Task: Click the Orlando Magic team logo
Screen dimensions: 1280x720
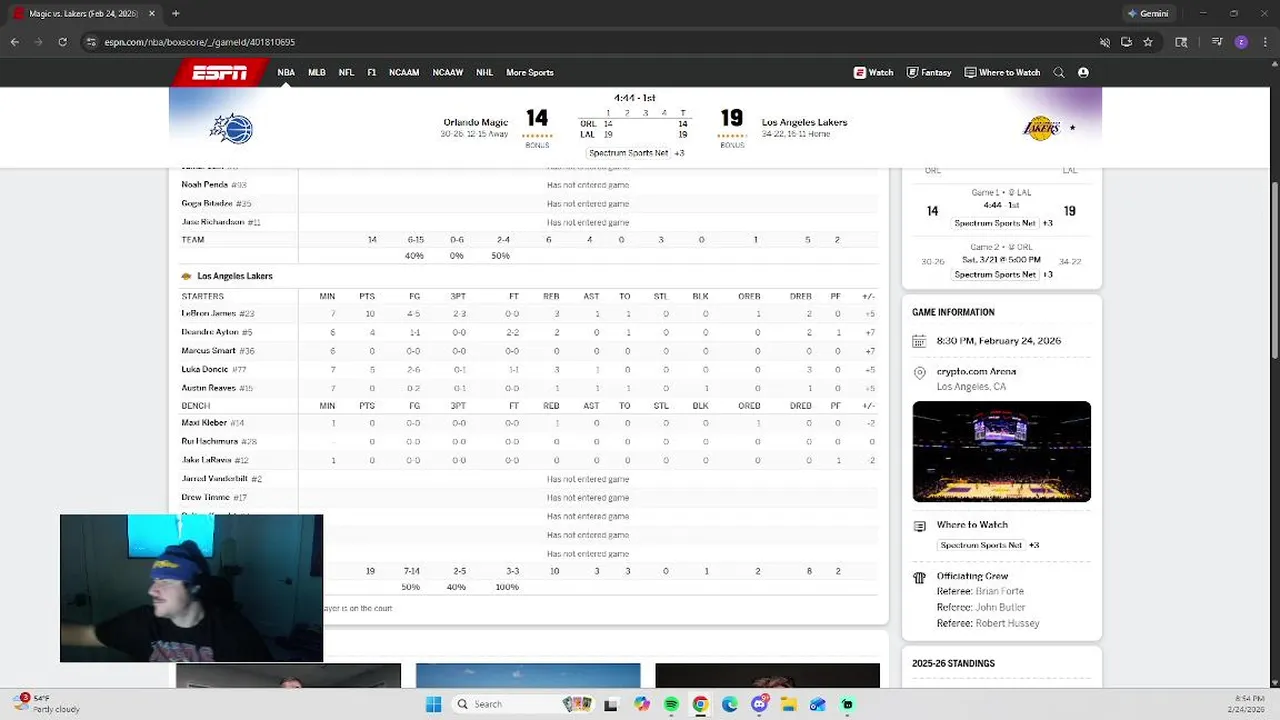Action: (x=232, y=128)
